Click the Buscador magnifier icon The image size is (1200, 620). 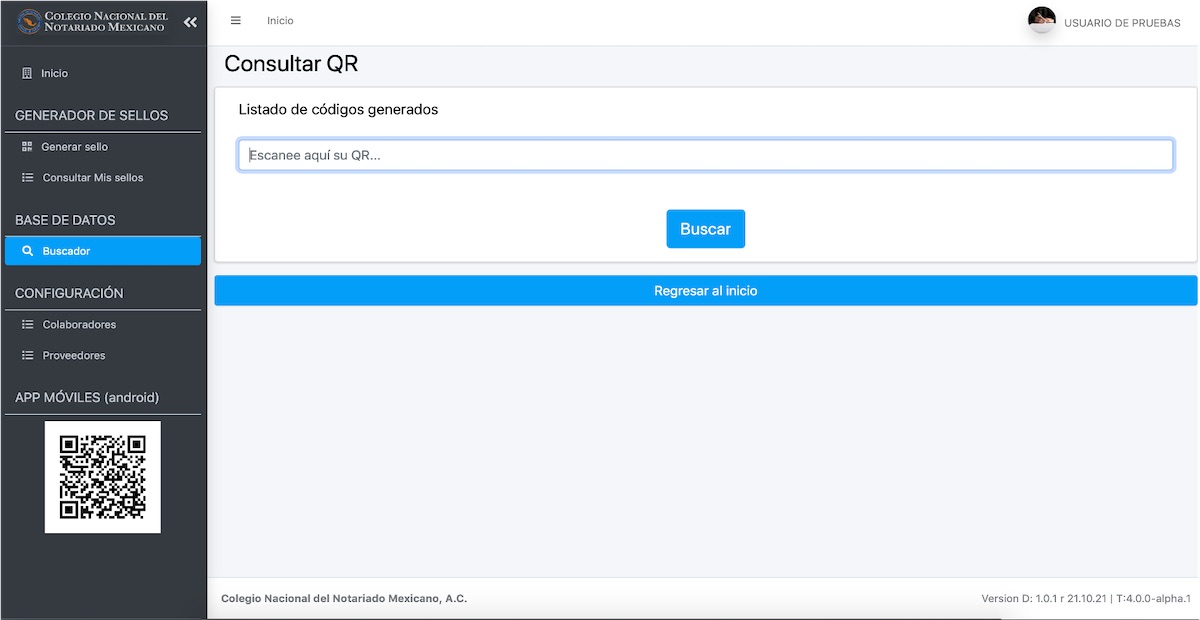(x=28, y=251)
